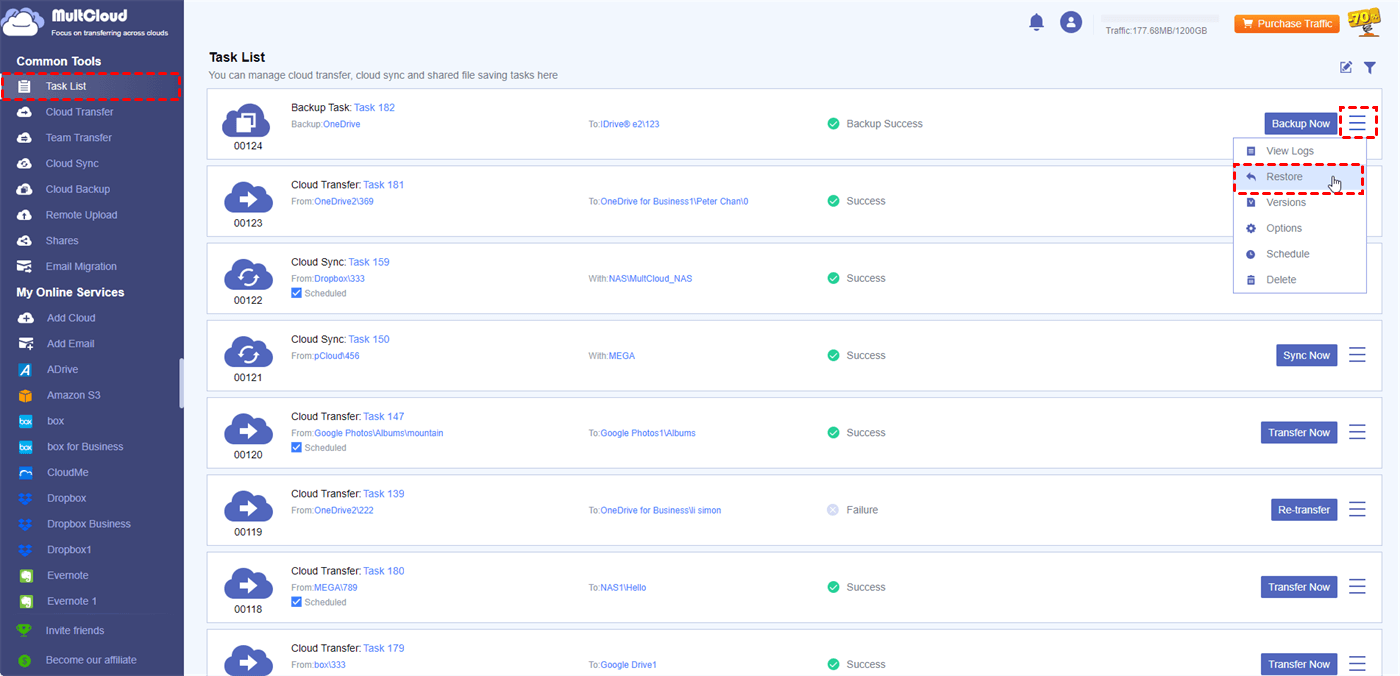Open the three-line menu for Task 147

coord(1357,432)
